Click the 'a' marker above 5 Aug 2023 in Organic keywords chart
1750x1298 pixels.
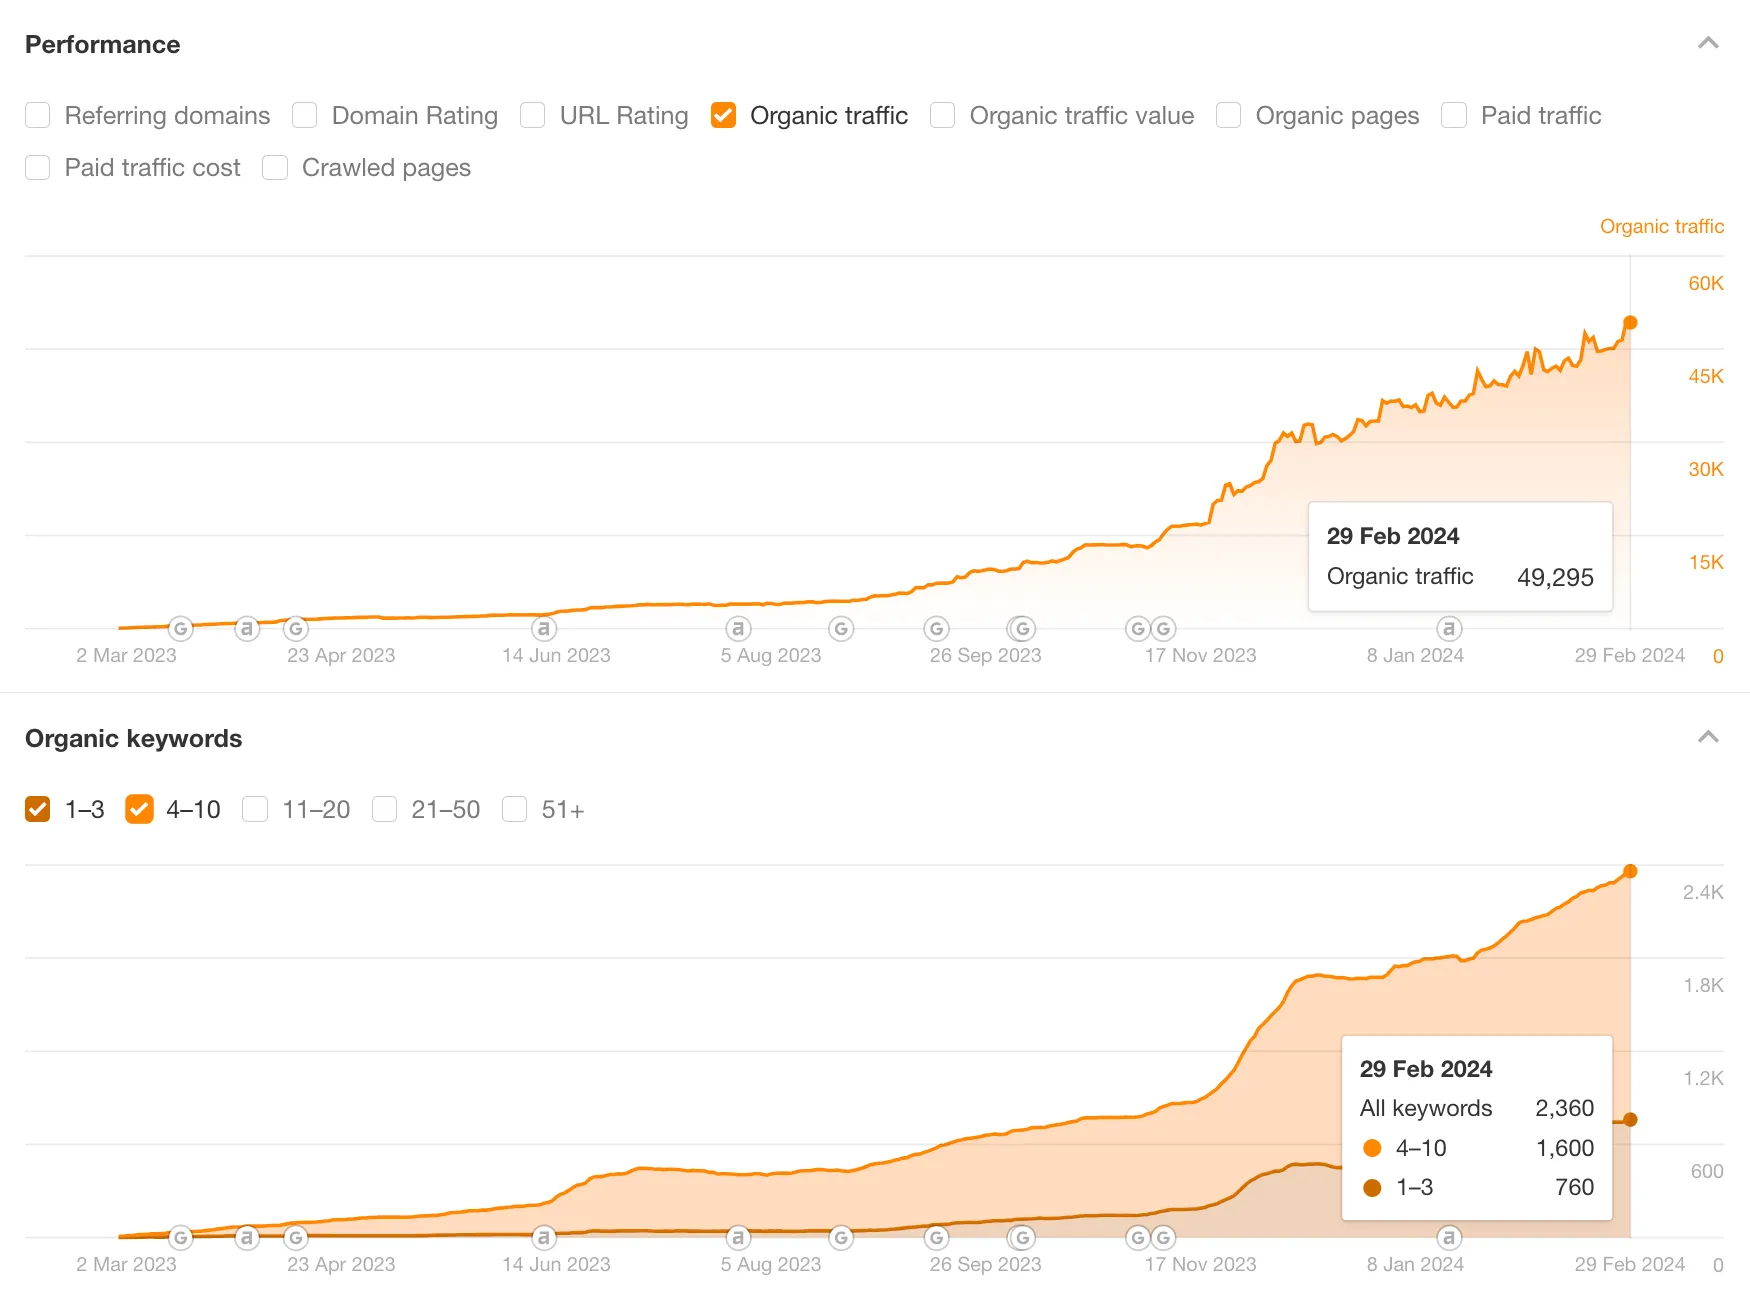(x=738, y=1238)
